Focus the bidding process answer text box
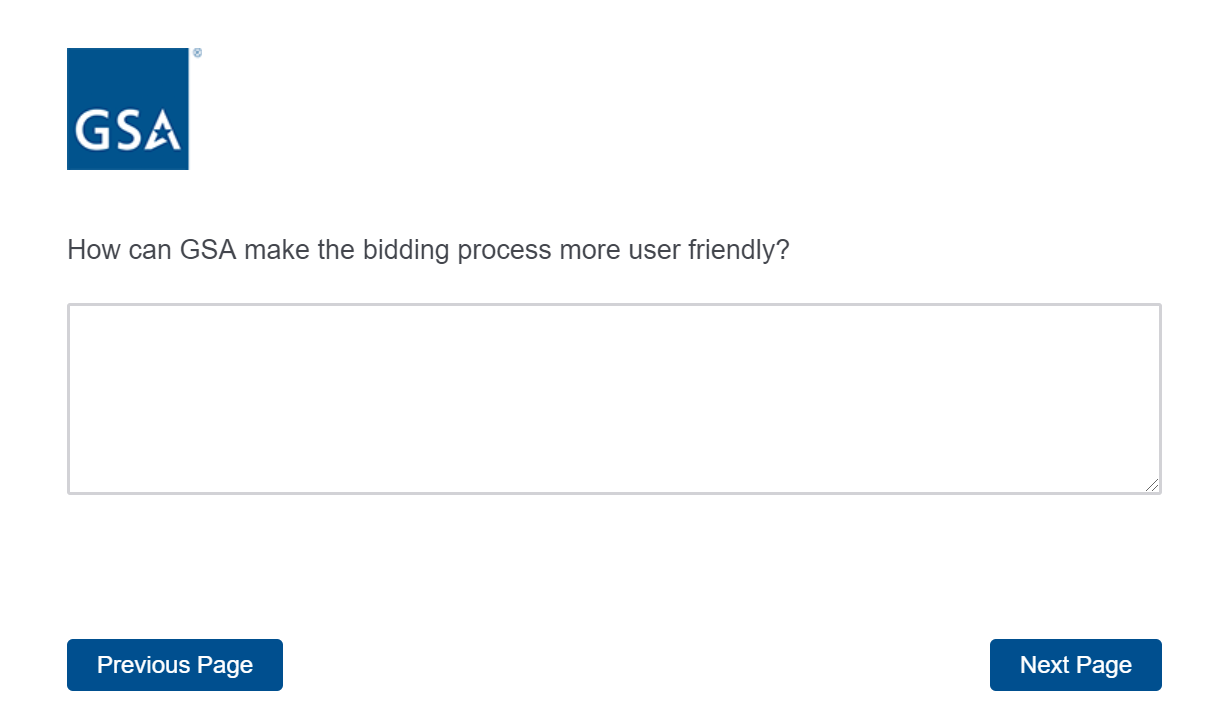 [614, 398]
